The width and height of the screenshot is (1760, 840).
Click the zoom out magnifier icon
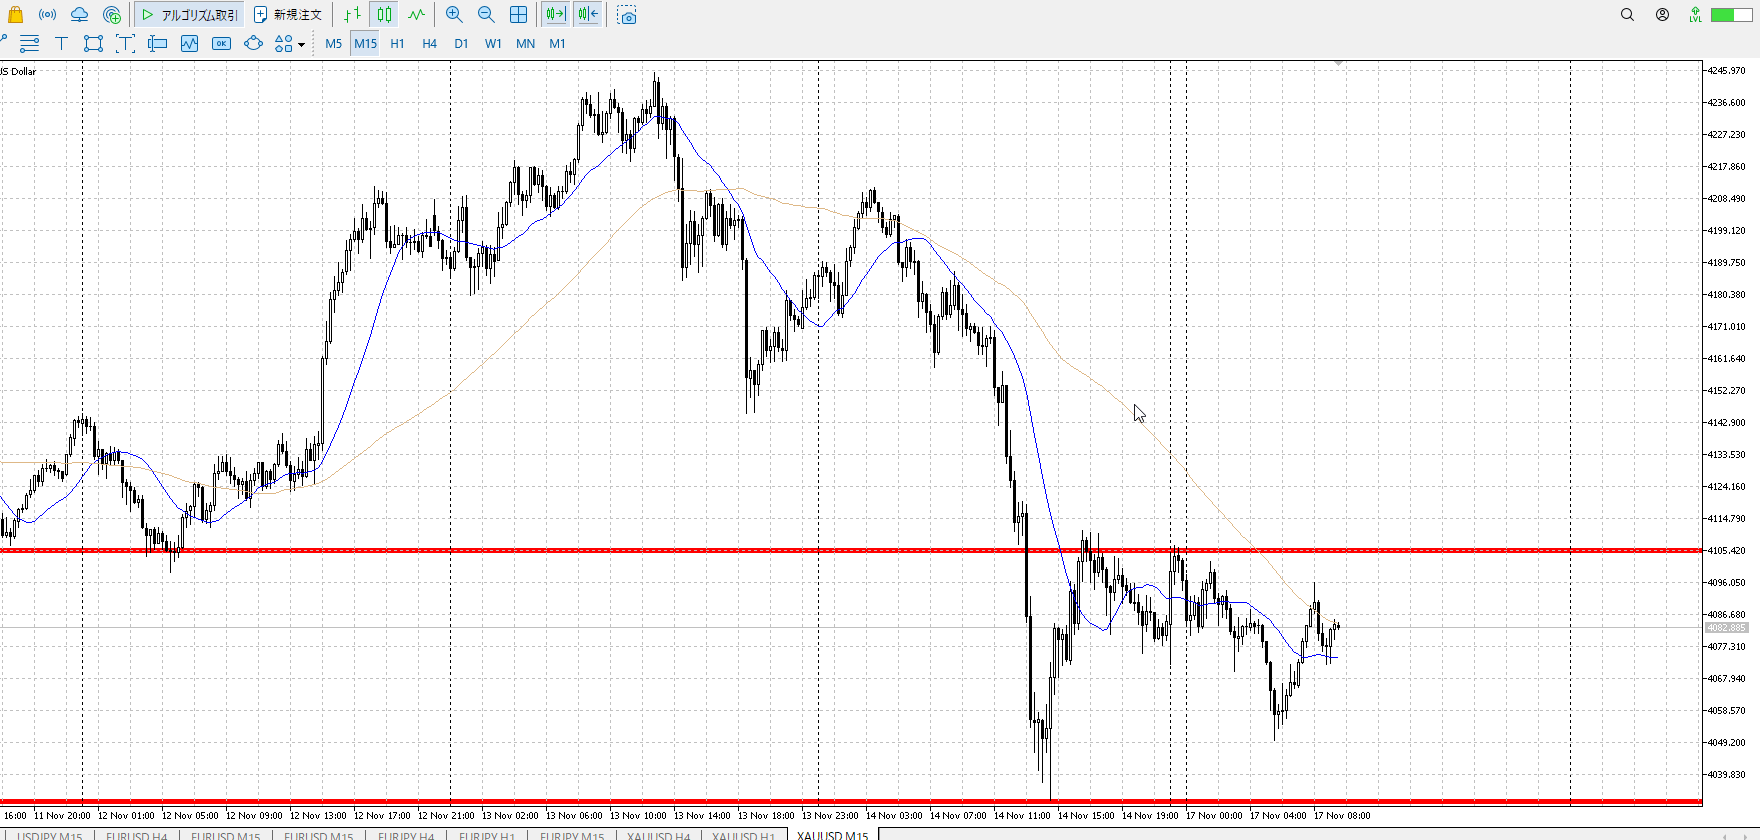point(486,15)
